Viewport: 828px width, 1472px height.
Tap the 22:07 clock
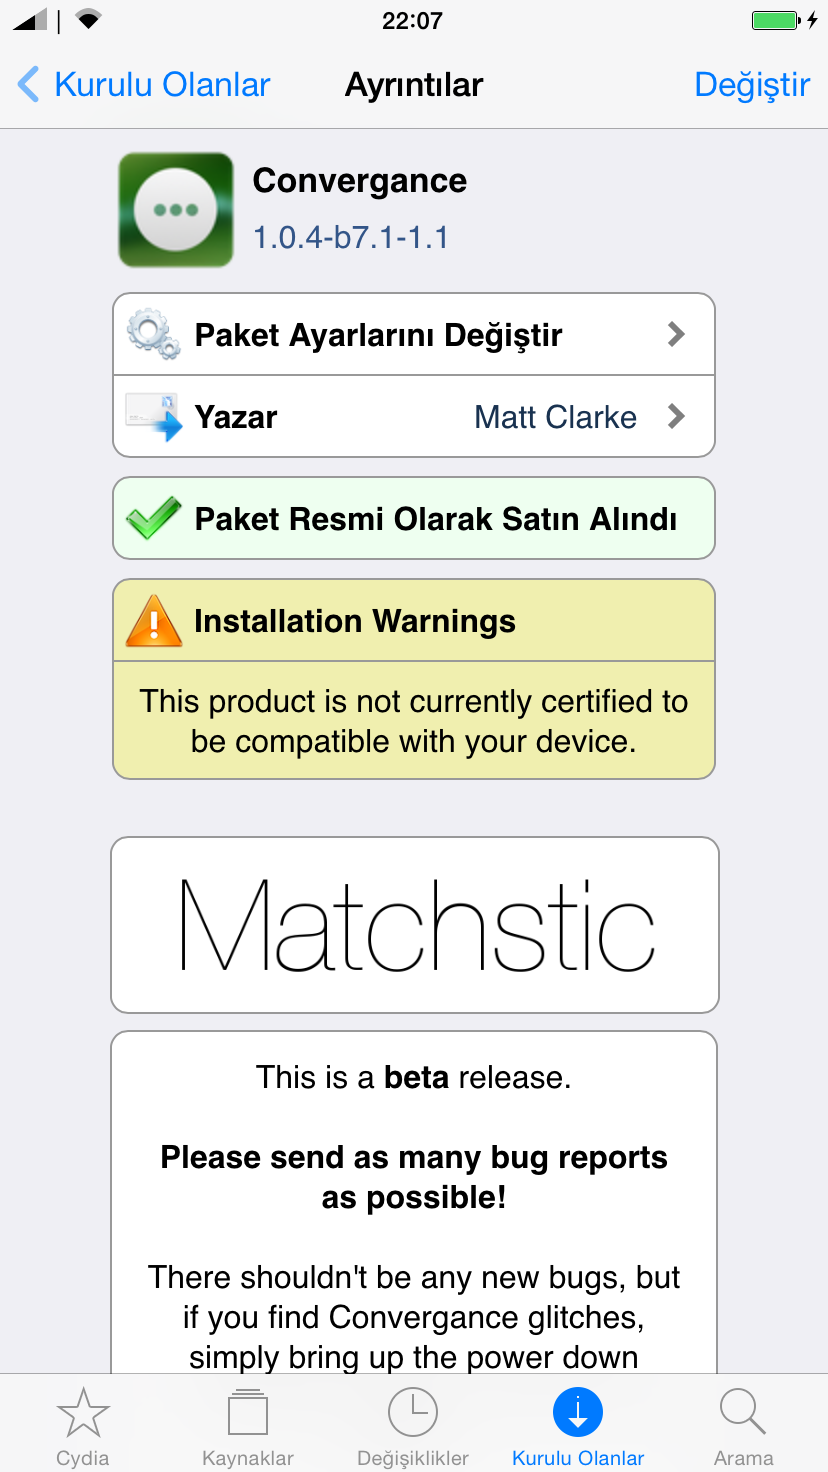(x=412, y=20)
